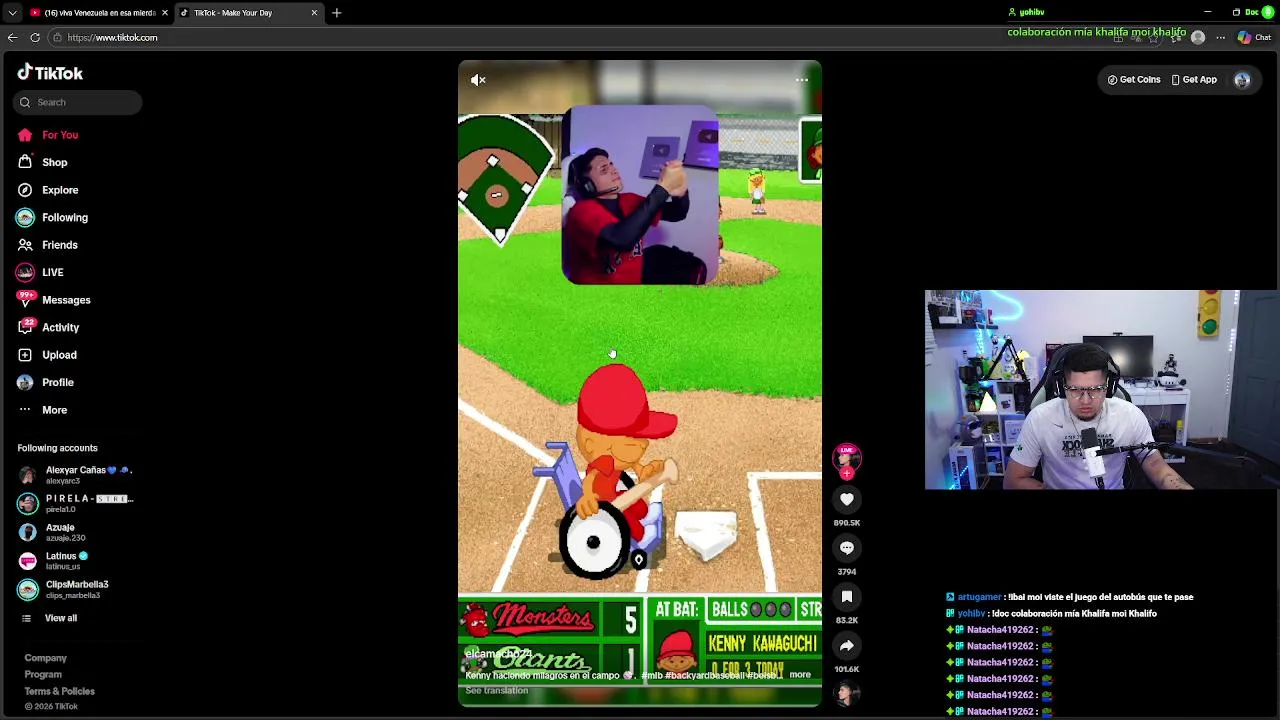Open the TikTok logo home link

pyautogui.click(x=50, y=73)
